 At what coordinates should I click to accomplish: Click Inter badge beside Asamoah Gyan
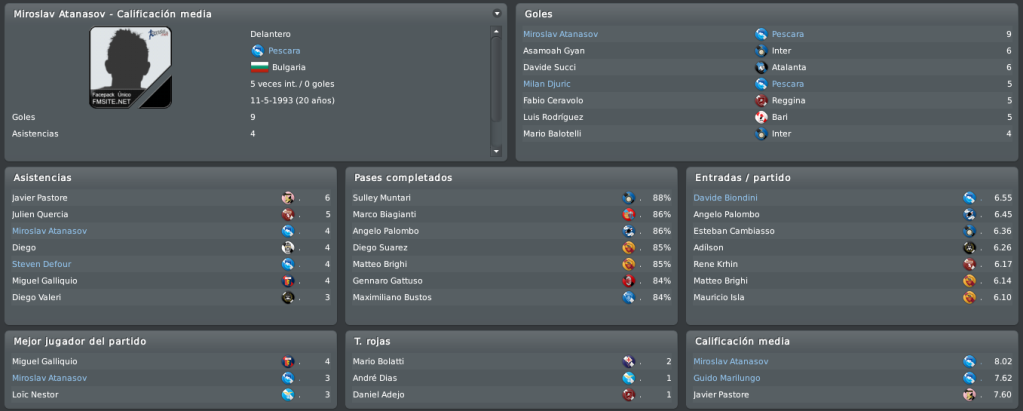tap(761, 50)
